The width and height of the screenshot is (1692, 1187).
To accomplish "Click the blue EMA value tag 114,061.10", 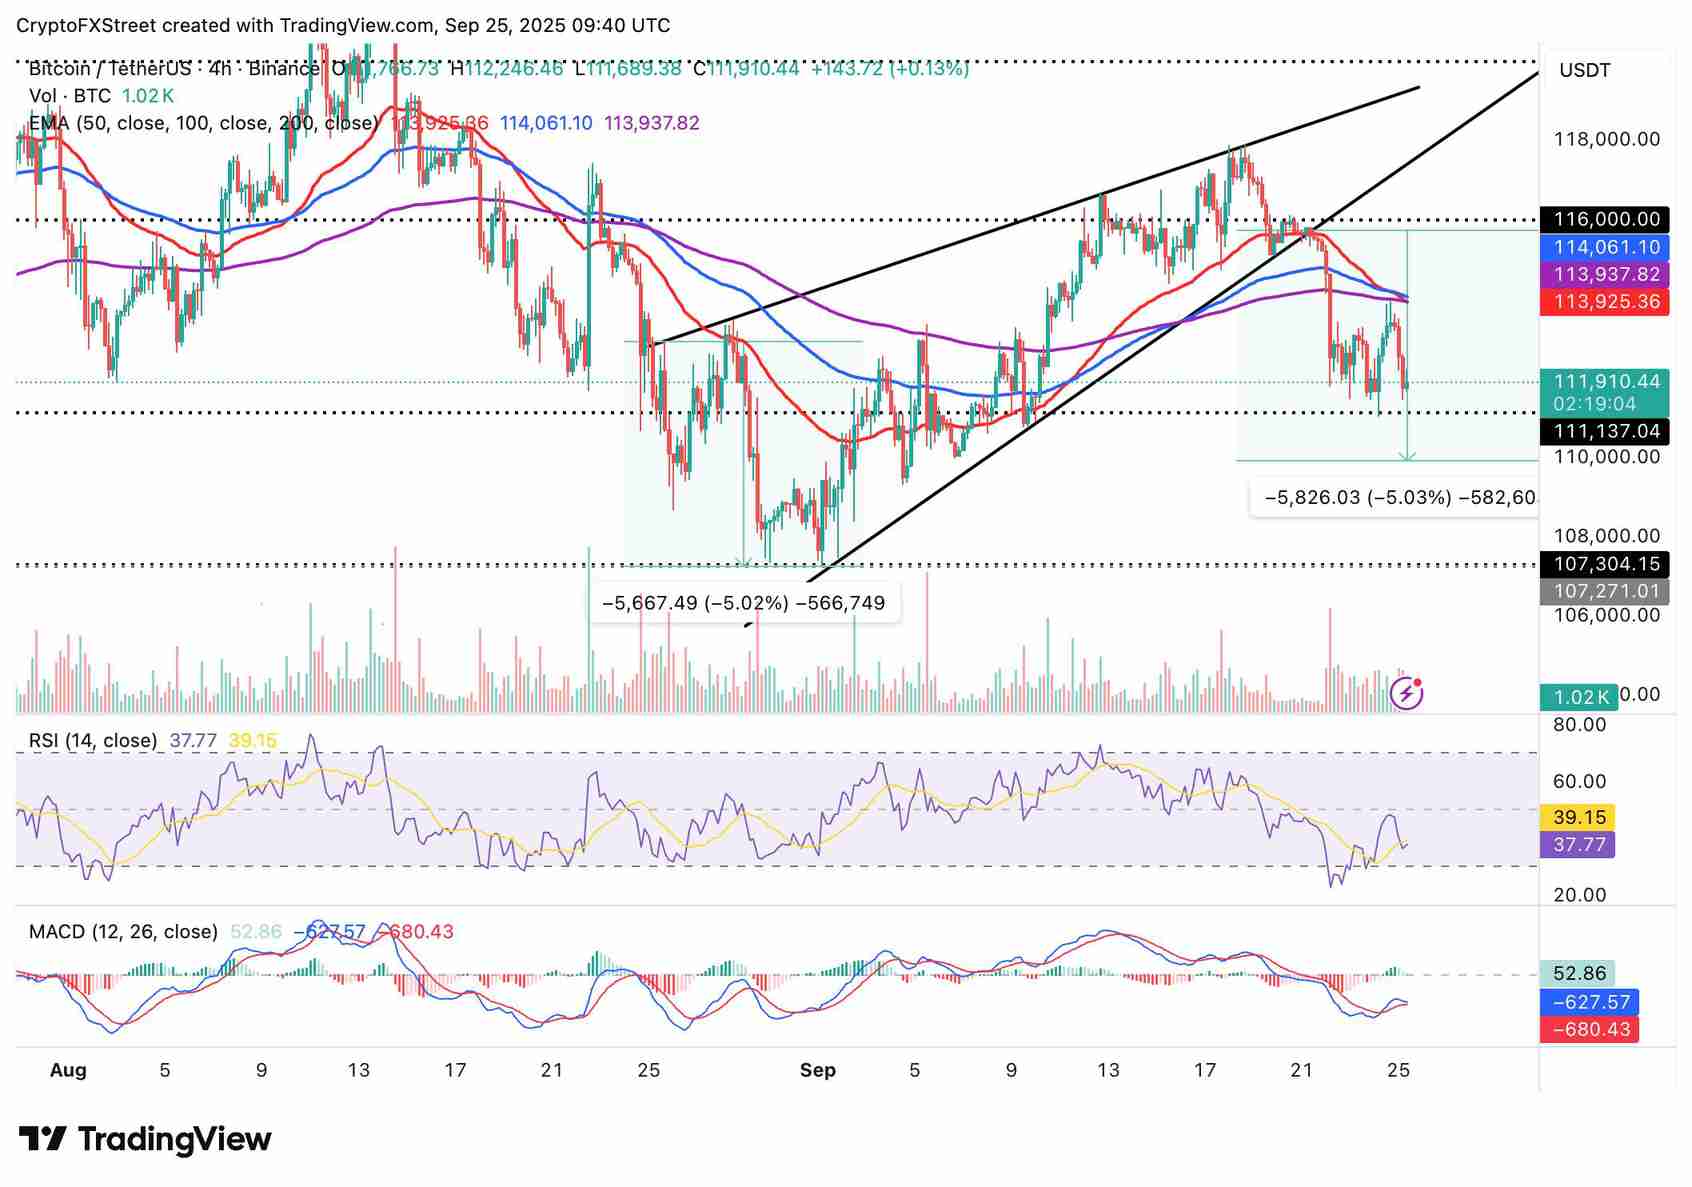I will (x=1606, y=247).
